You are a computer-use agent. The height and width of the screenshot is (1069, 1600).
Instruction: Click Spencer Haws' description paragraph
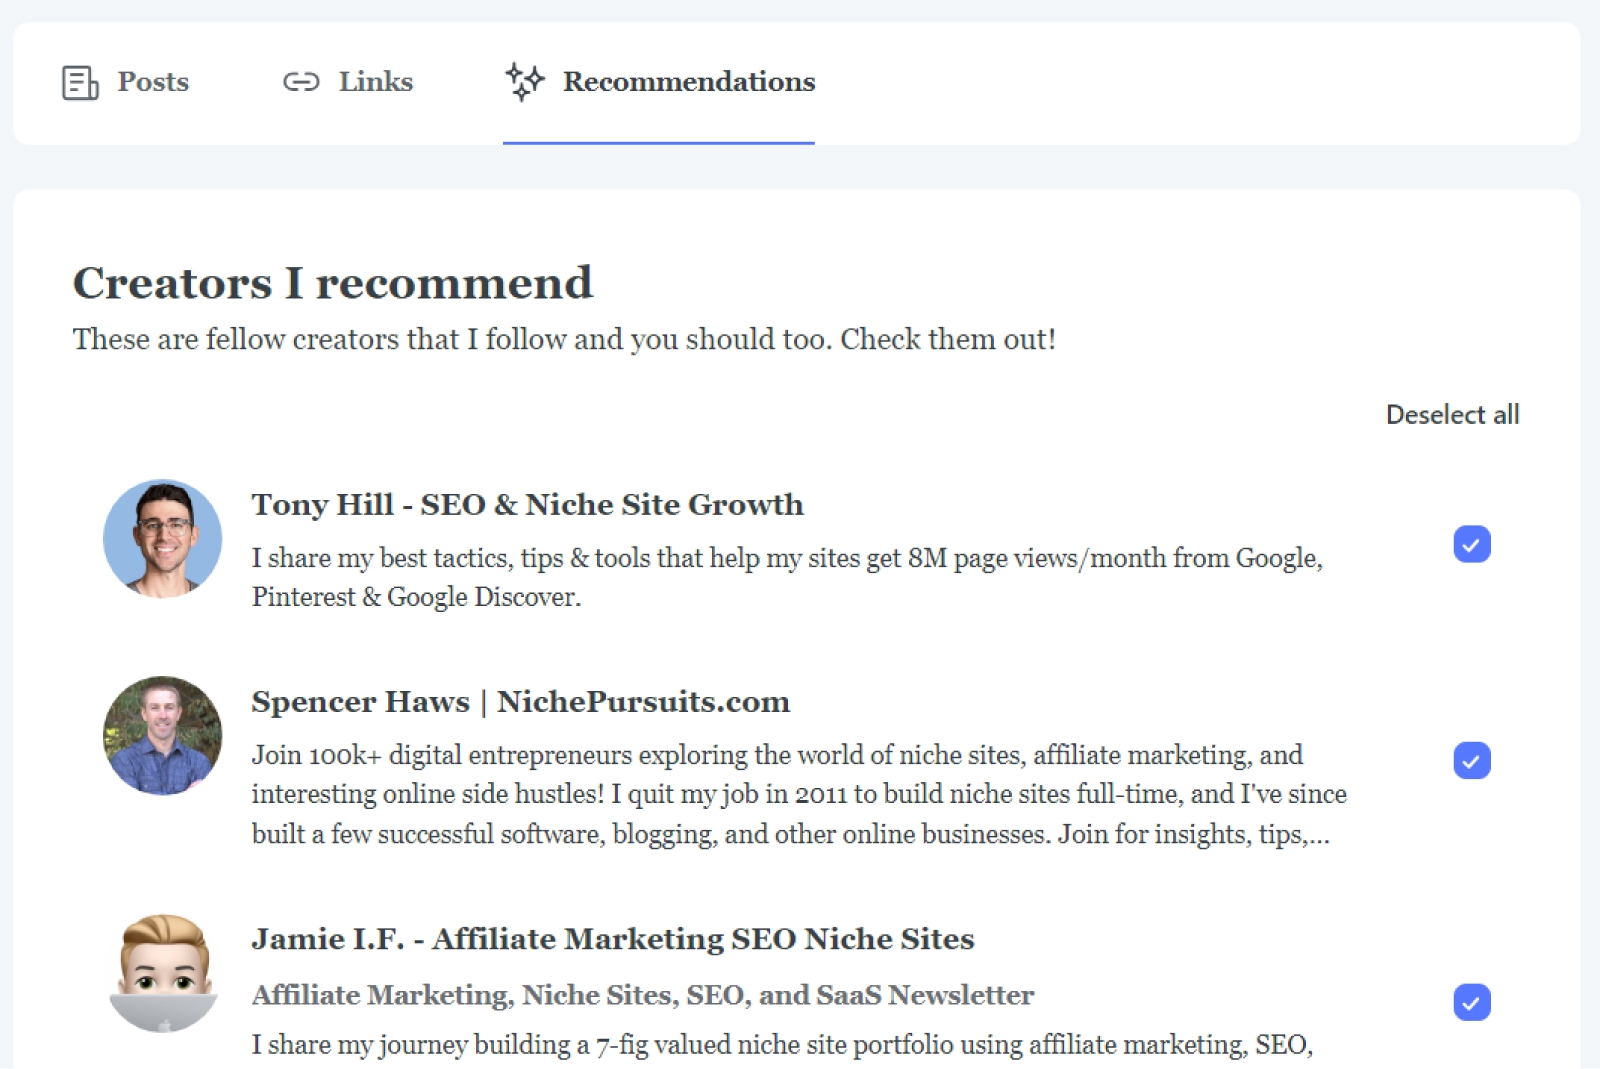click(798, 794)
